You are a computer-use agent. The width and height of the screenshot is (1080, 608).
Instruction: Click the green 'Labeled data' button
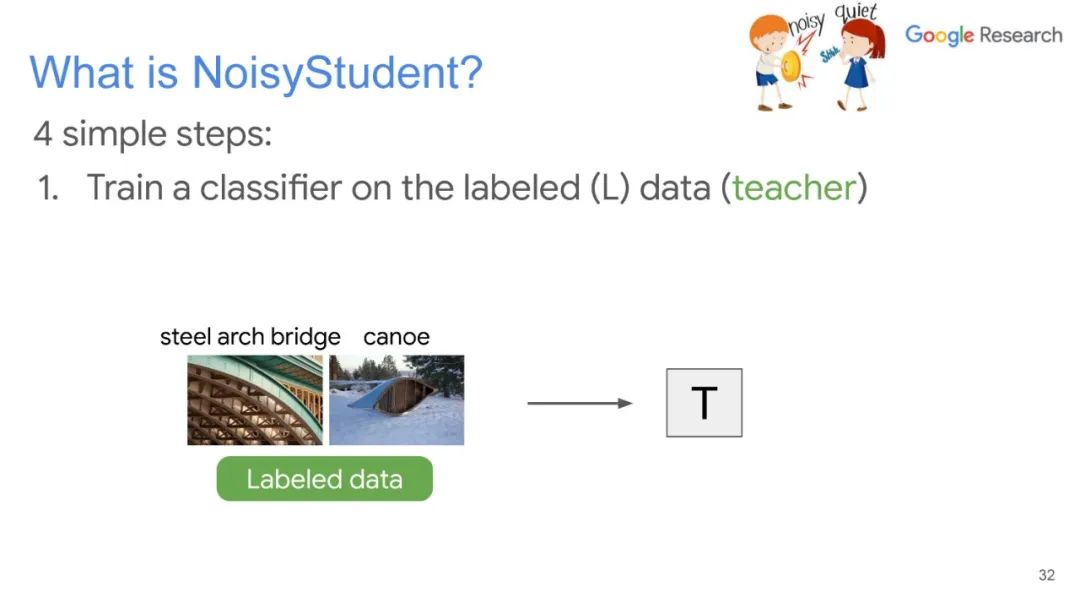(324, 479)
